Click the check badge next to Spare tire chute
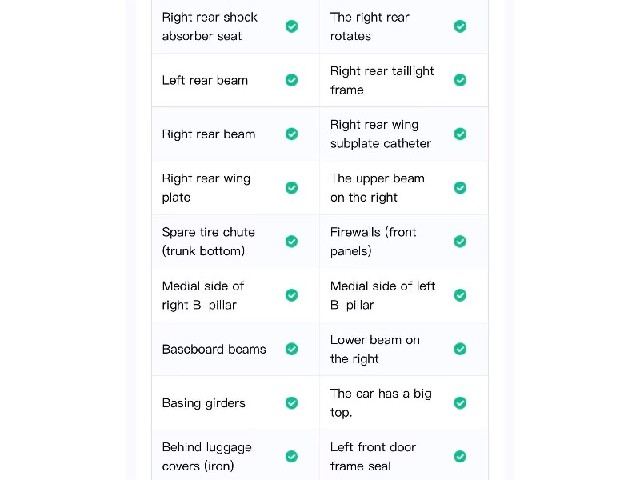640x480 pixels. [x=291, y=241]
